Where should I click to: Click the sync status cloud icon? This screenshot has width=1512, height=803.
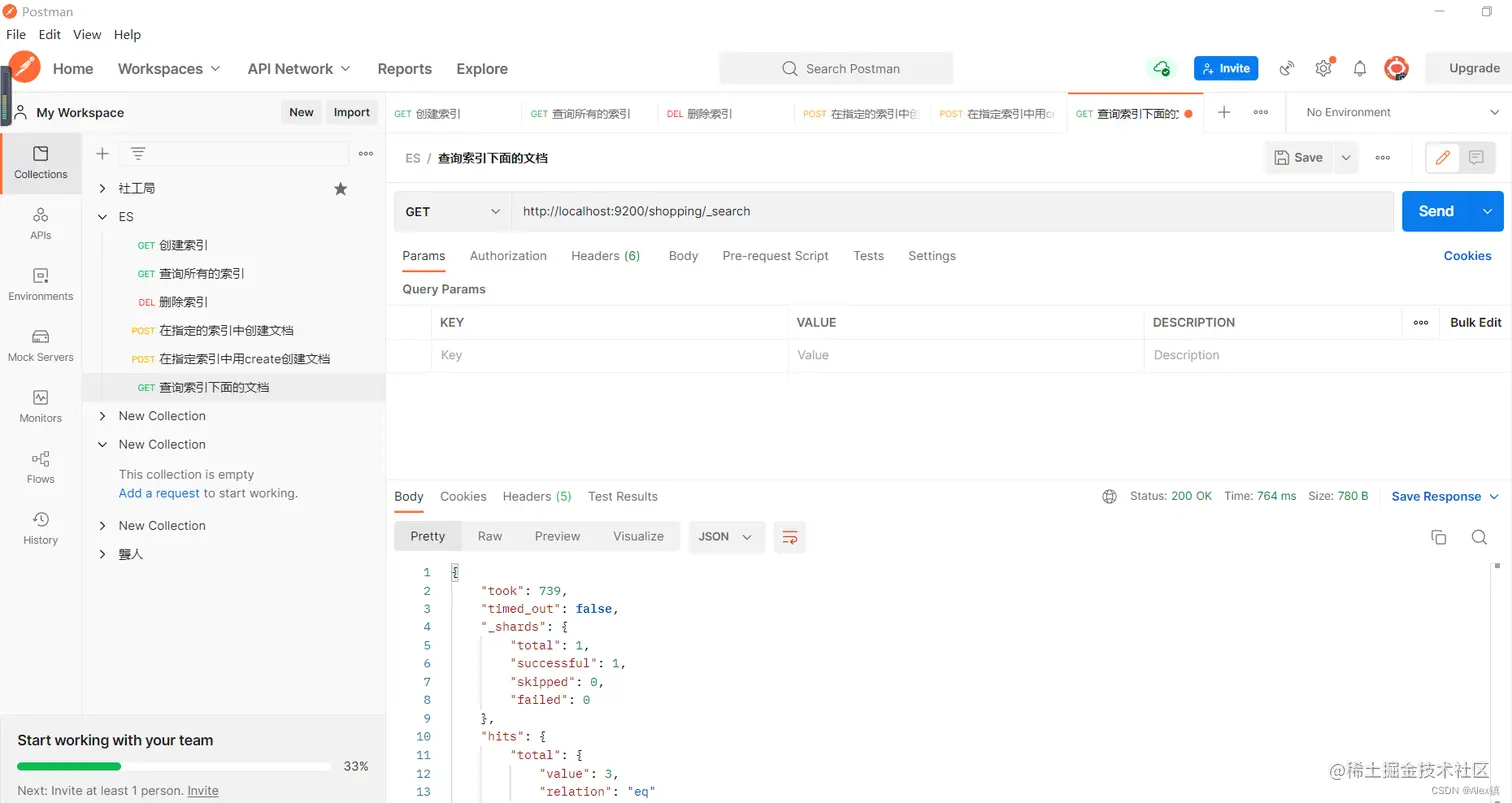click(1161, 68)
